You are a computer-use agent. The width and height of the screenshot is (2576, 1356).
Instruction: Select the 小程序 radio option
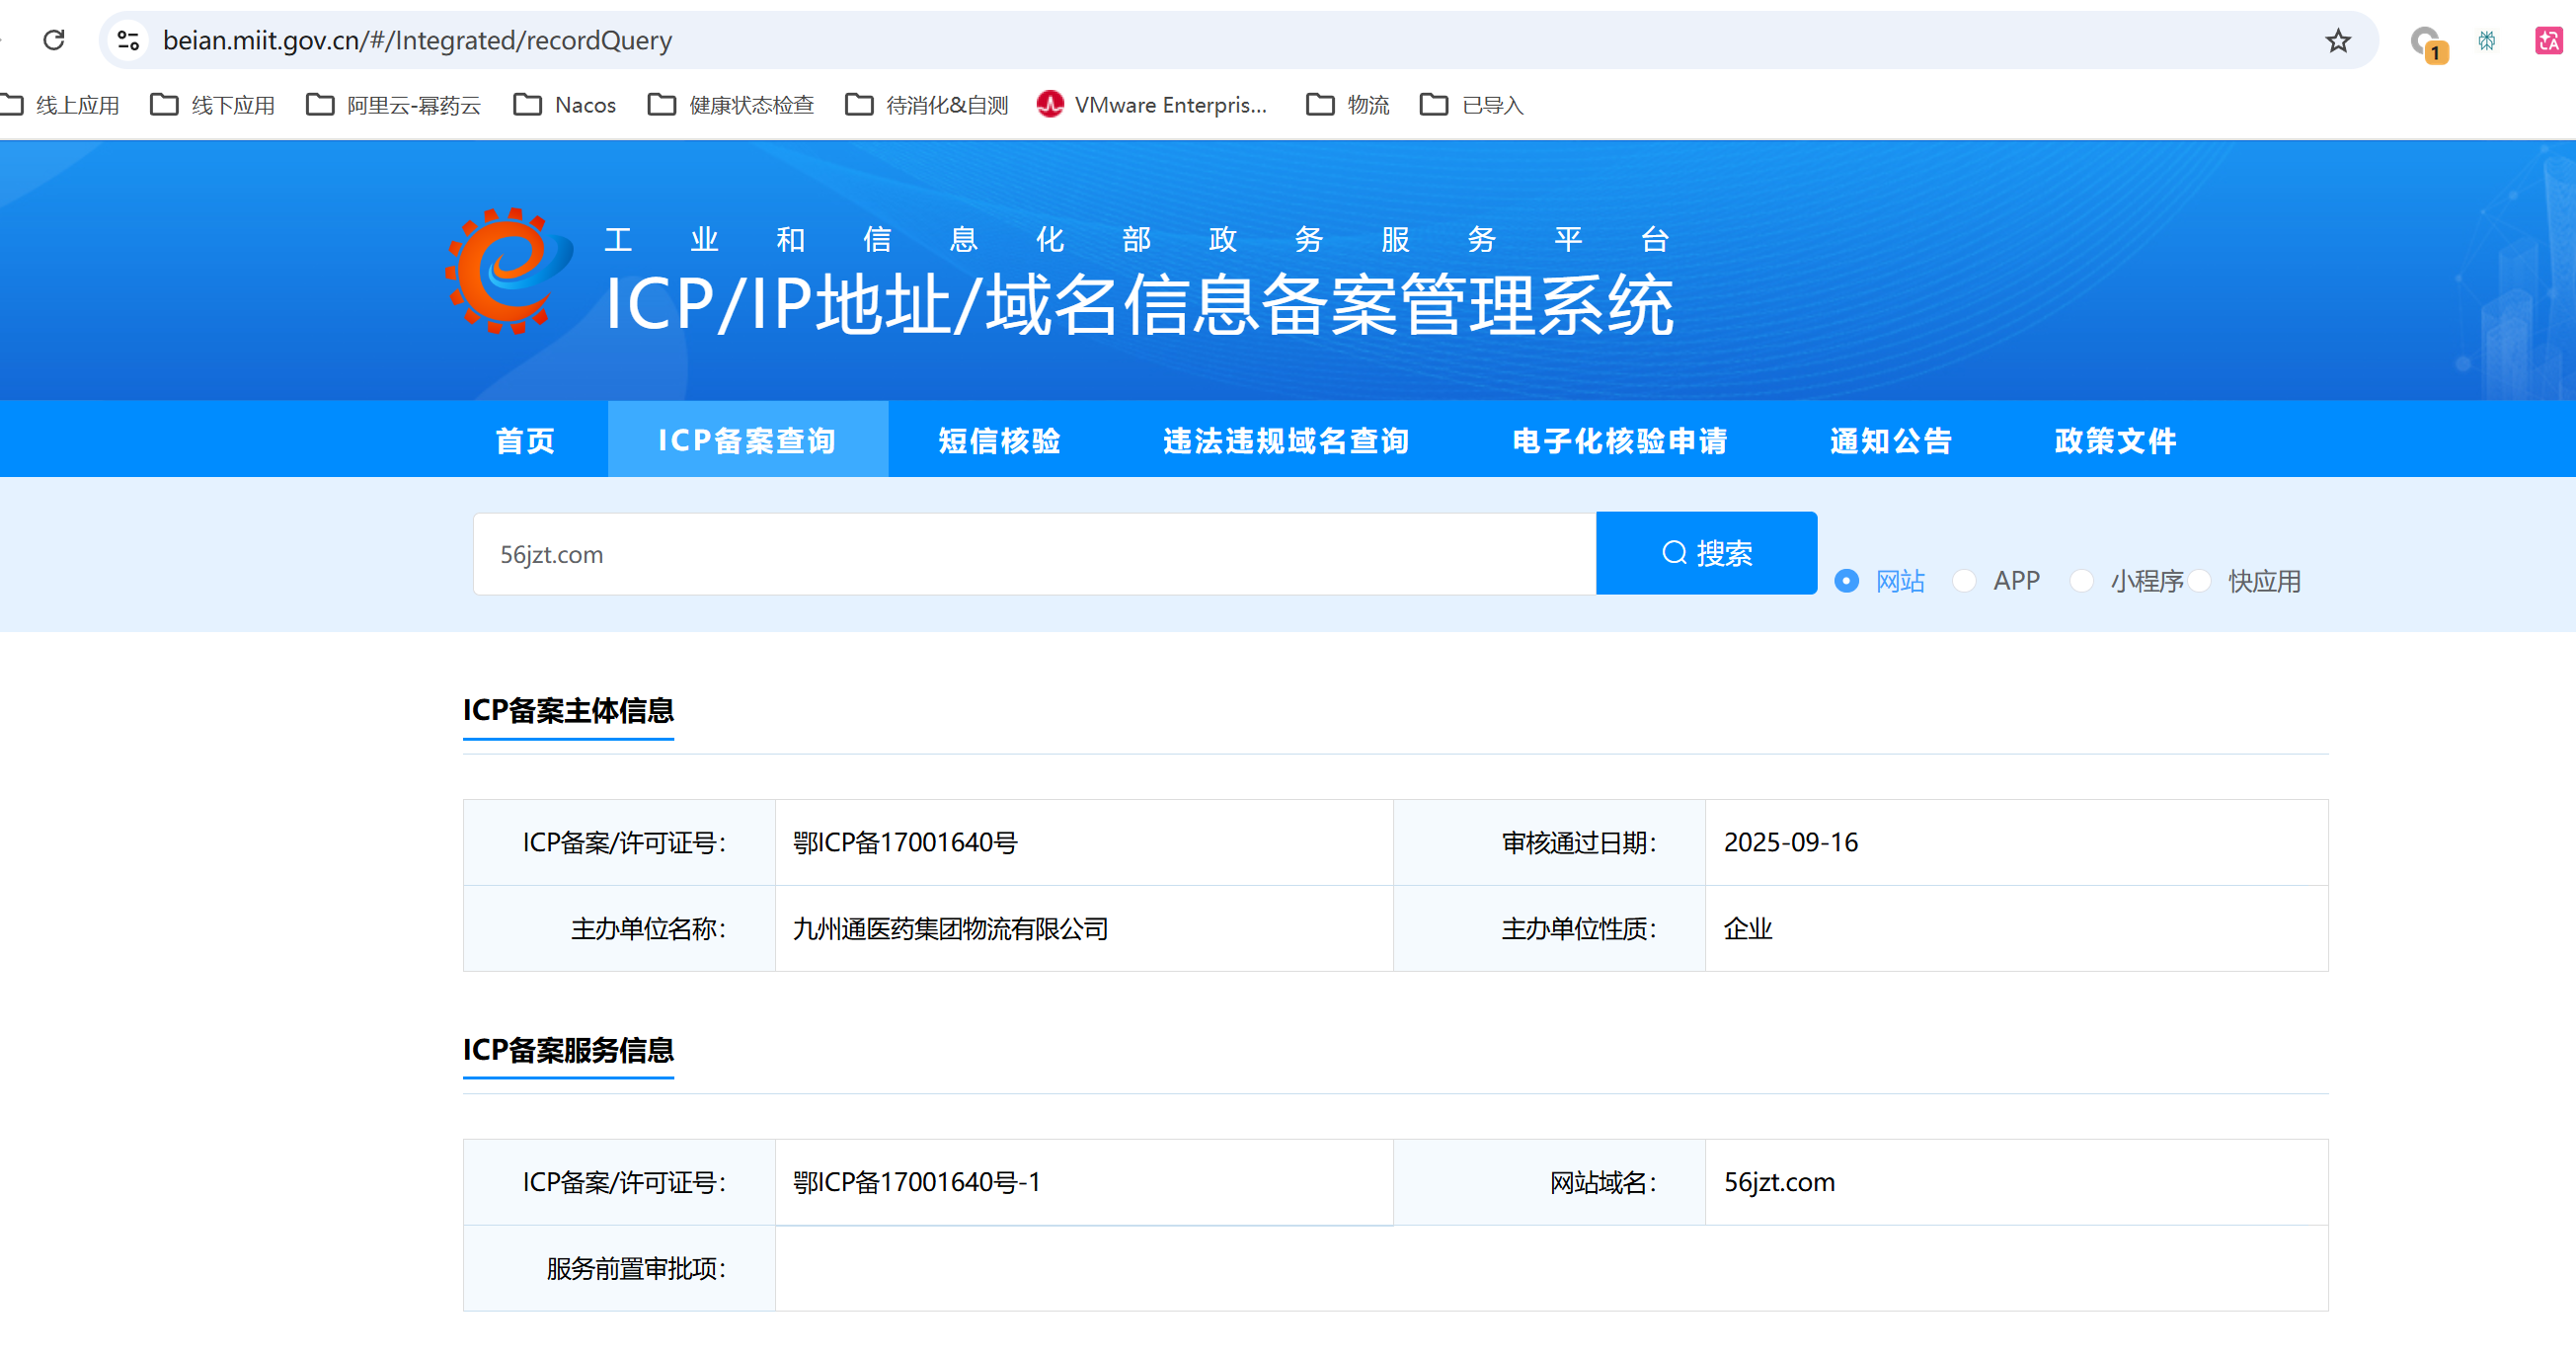2082,581
